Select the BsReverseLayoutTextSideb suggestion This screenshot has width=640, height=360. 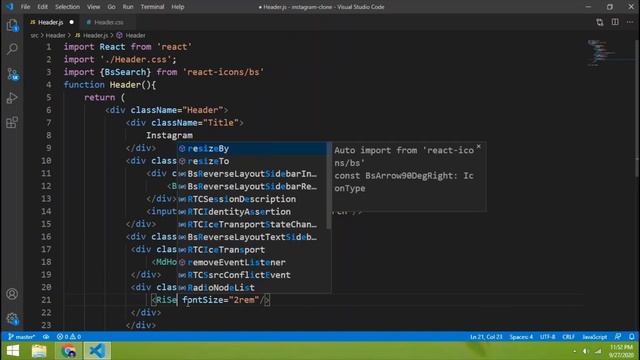click(x=252, y=237)
